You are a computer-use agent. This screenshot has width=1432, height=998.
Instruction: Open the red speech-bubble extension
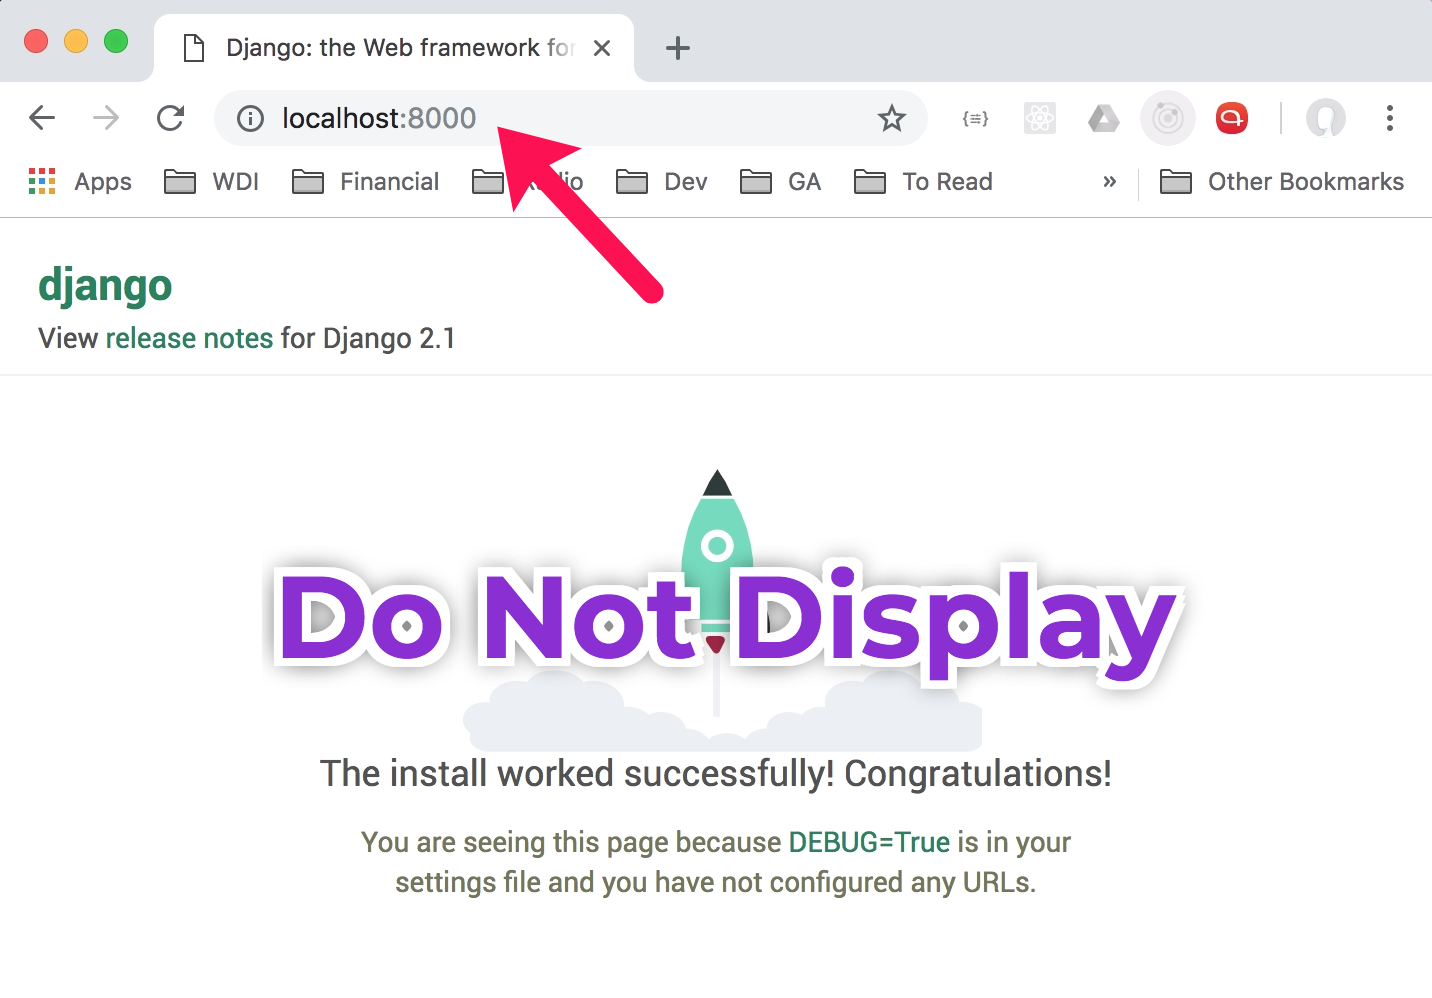click(x=1232, y=119)
